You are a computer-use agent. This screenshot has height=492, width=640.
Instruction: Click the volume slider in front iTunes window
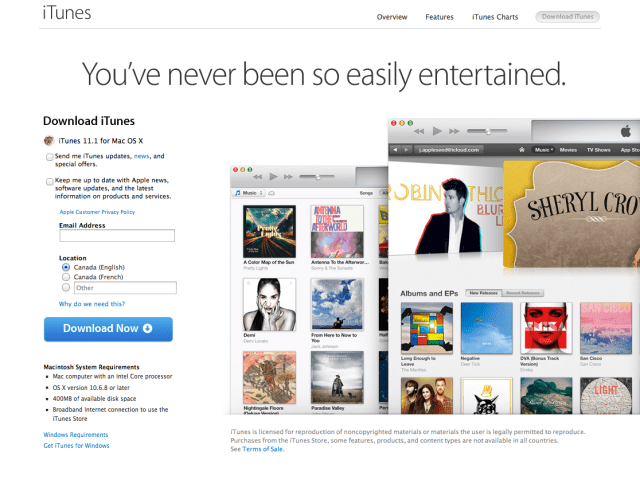pos(487,131)
